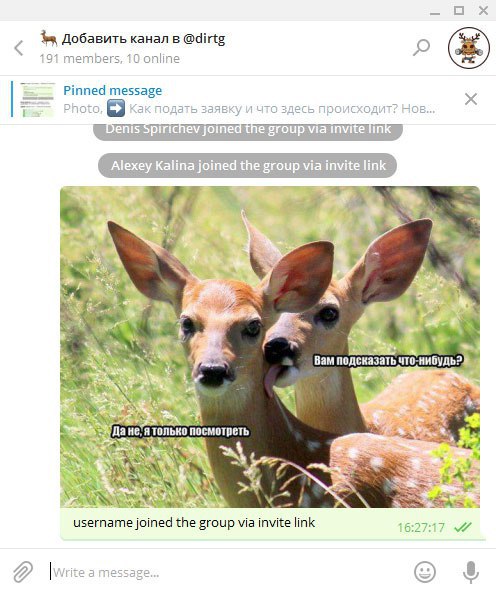Hide the pinned message with X
This screenshot has width=496, height=595.
tap(471, 99)
